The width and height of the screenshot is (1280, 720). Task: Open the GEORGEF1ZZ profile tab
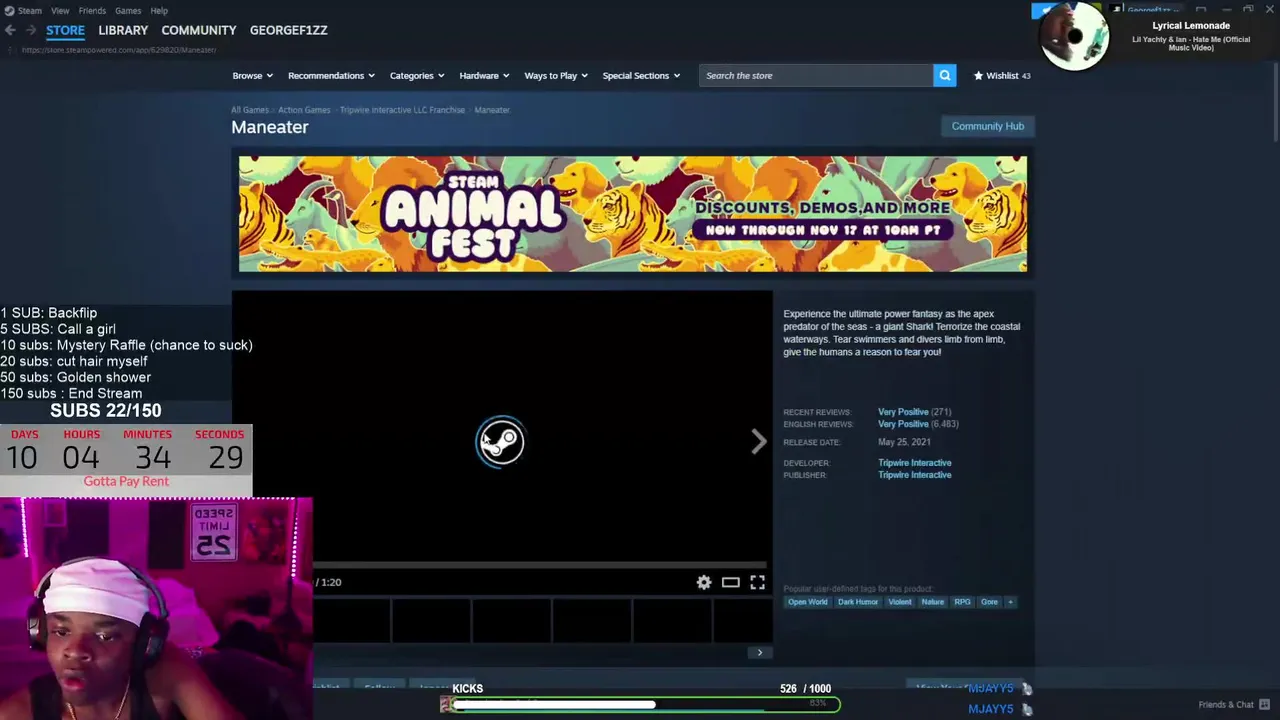289,30
